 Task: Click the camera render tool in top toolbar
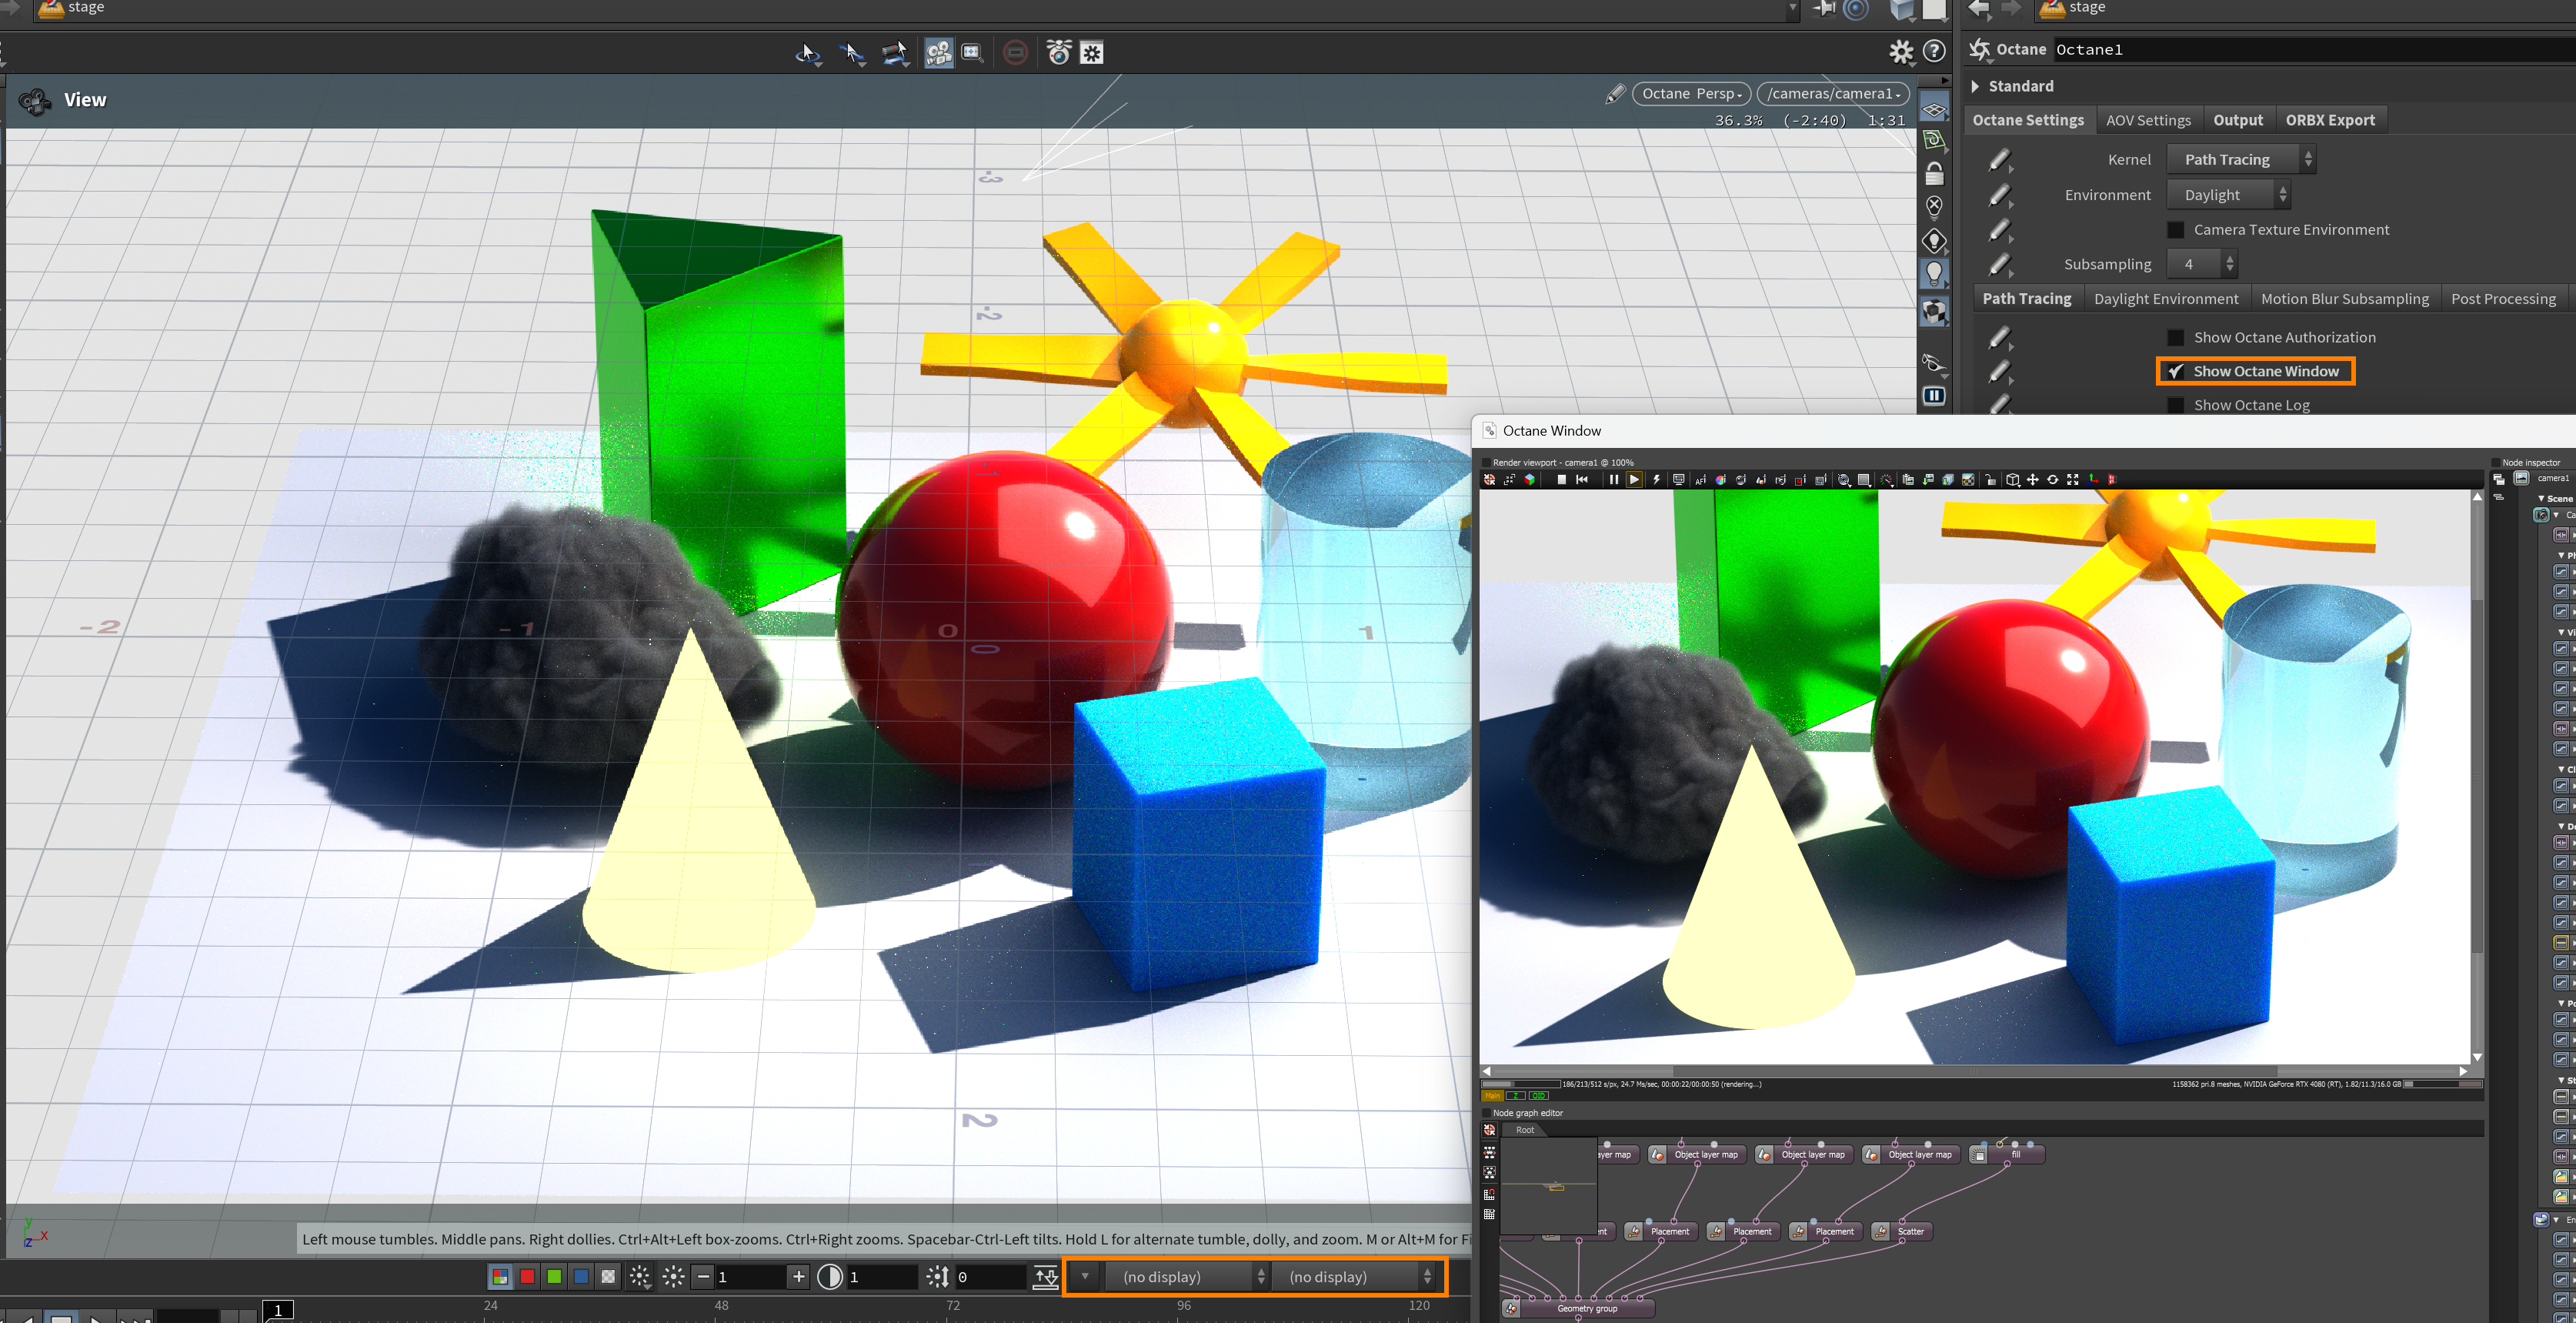point(938,53)
